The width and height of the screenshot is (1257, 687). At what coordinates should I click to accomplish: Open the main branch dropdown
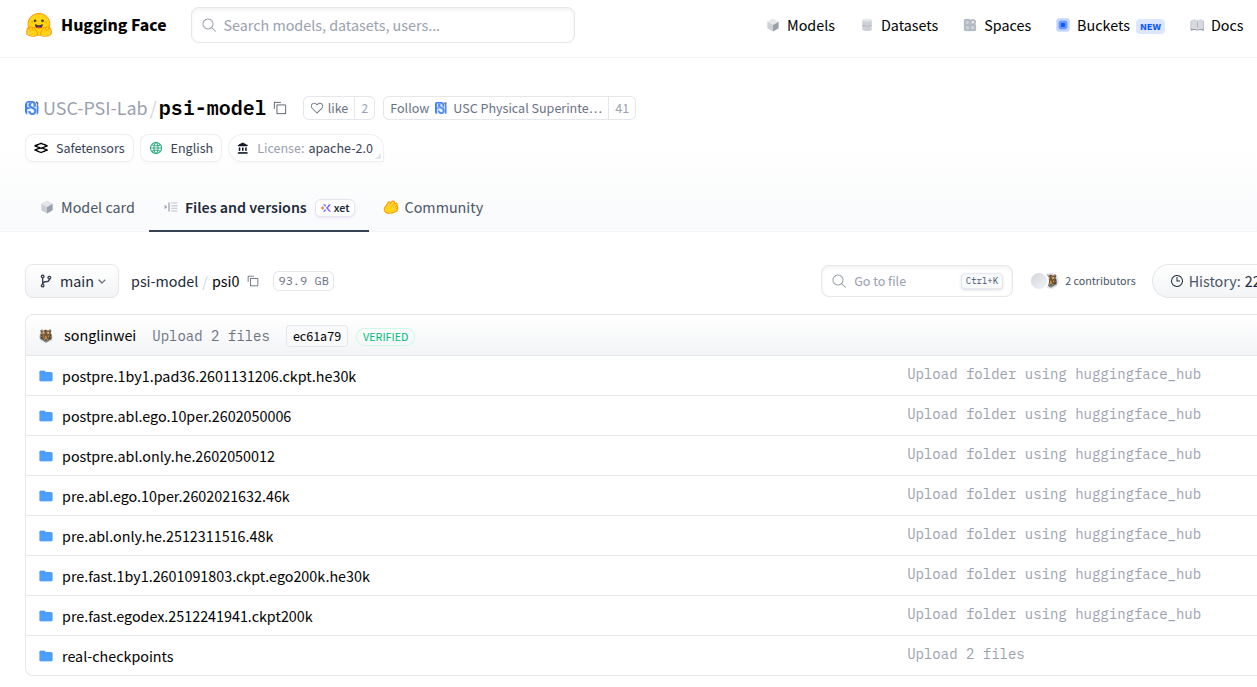point(72,281)
